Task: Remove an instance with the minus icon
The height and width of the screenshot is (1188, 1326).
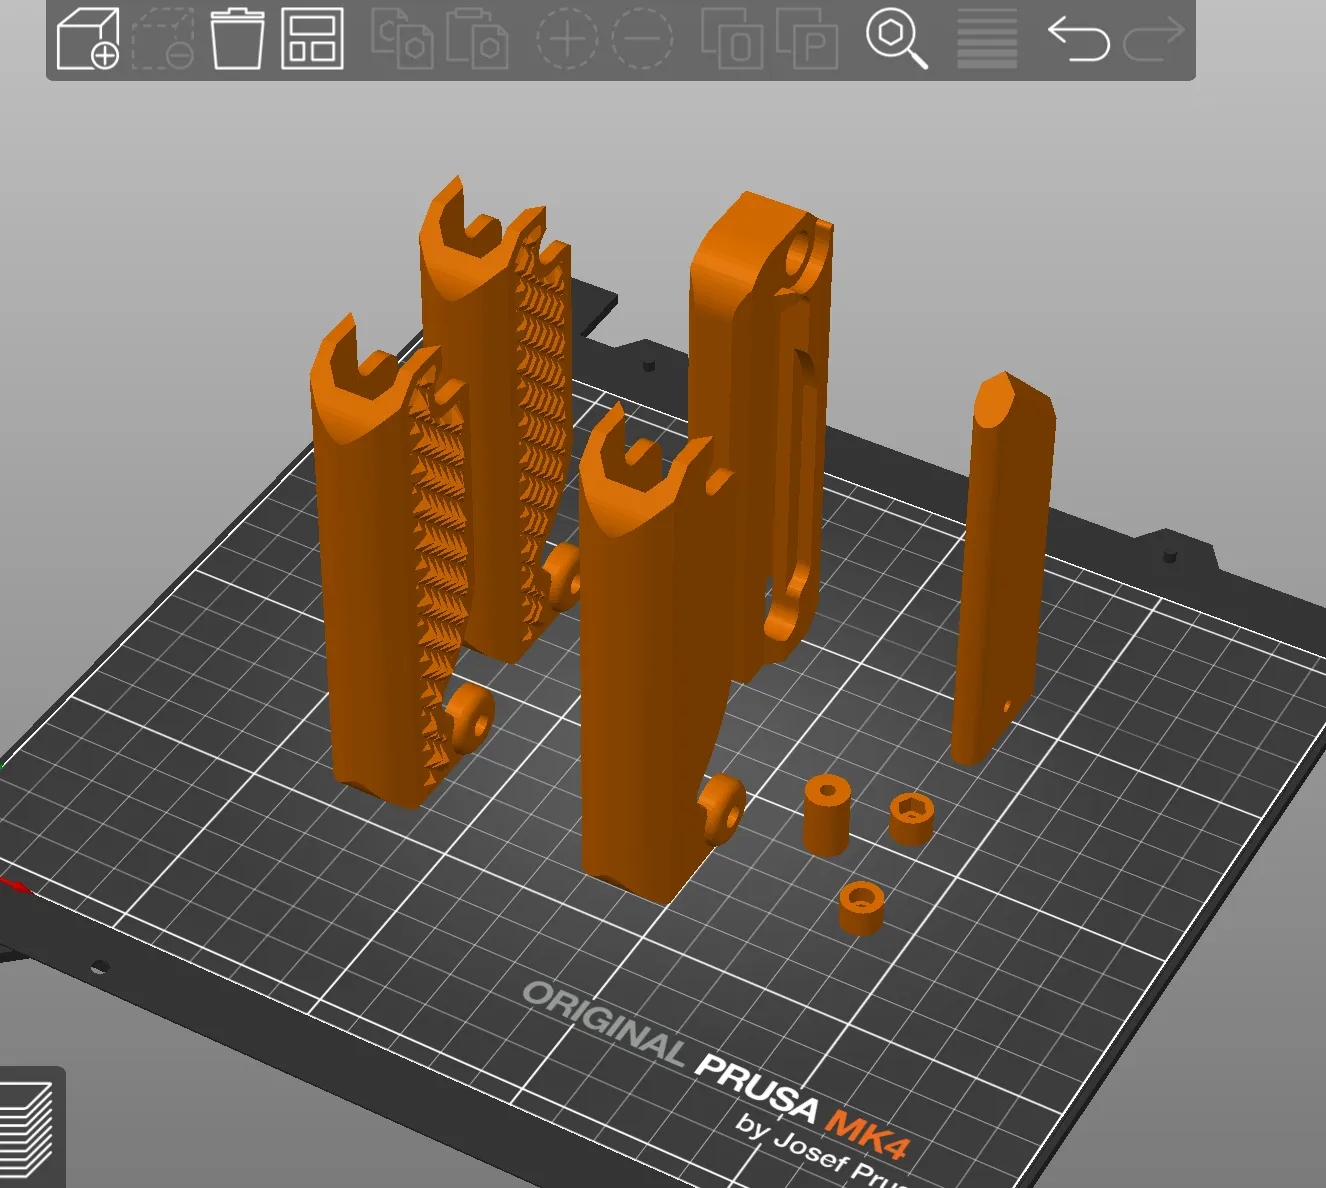Action: (x=641, y=40)
